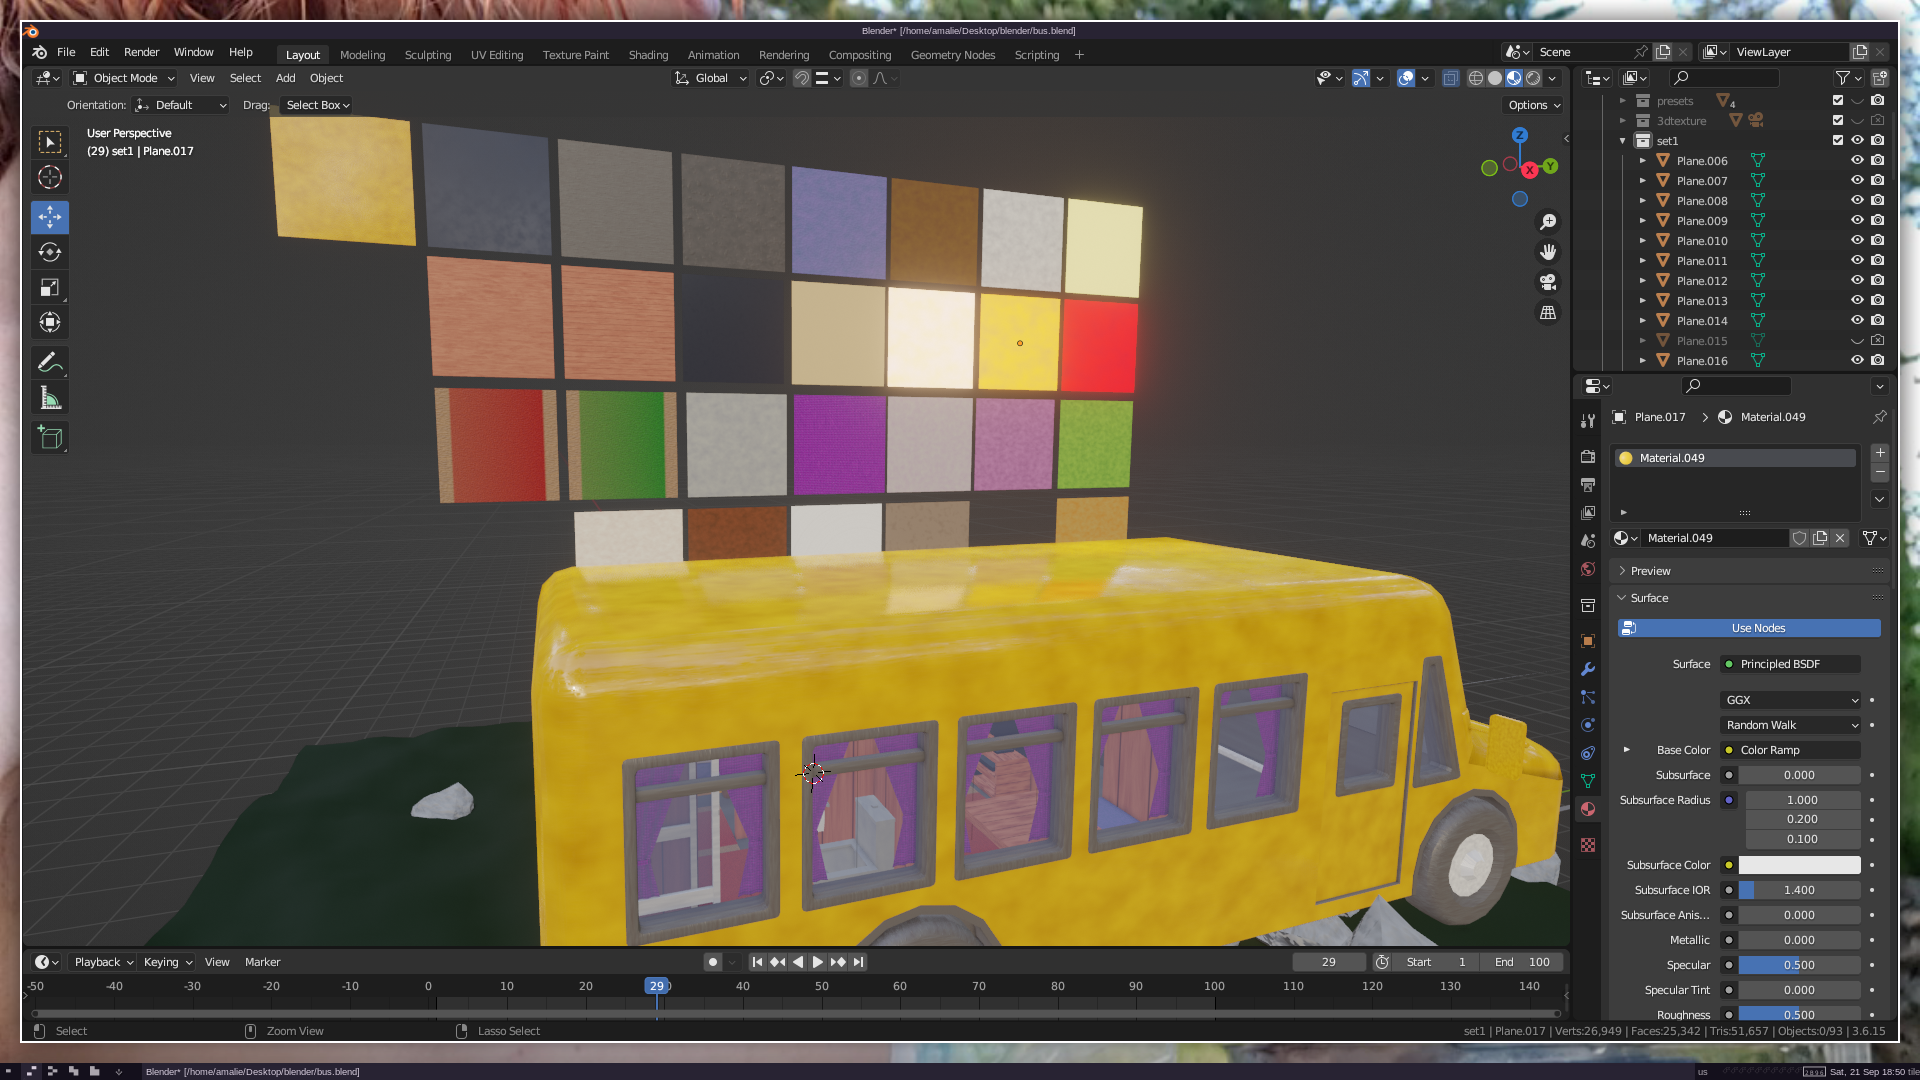
Task: Uncheck the presets collection checkbox
Action: click(x=1838, y=100)
